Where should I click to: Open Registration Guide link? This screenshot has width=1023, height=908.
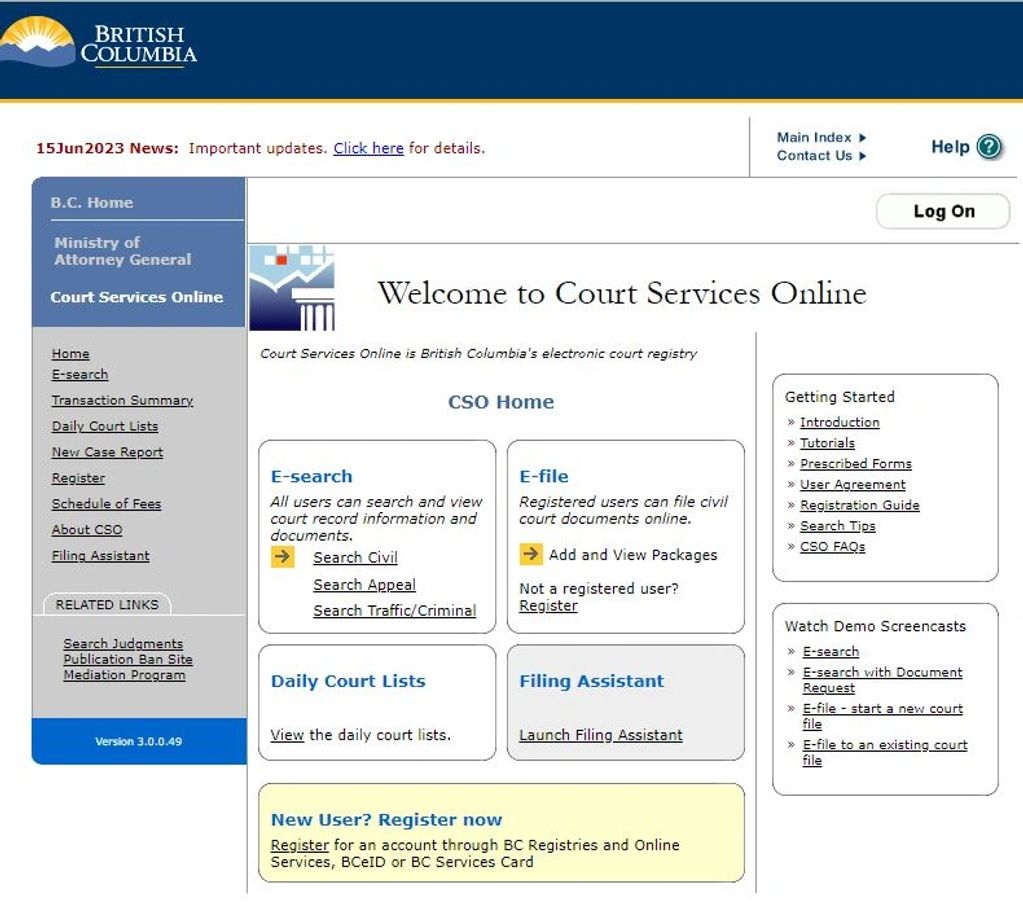(859, 506)
